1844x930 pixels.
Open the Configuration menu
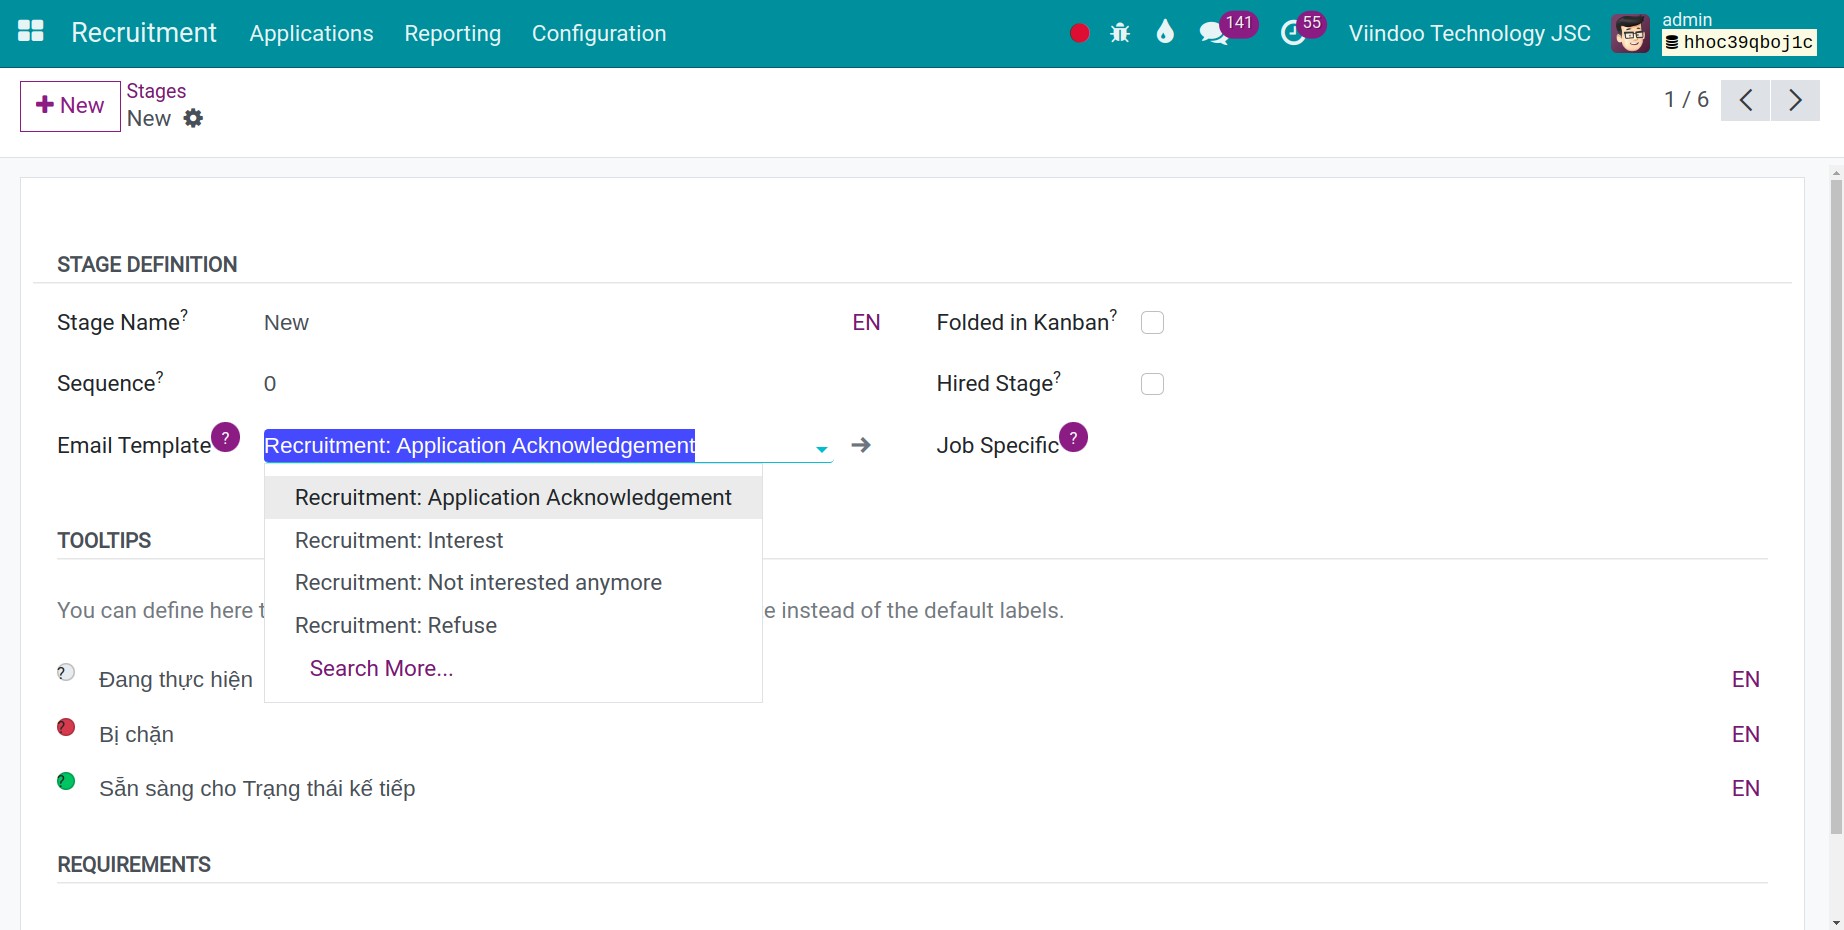point(599,33)
